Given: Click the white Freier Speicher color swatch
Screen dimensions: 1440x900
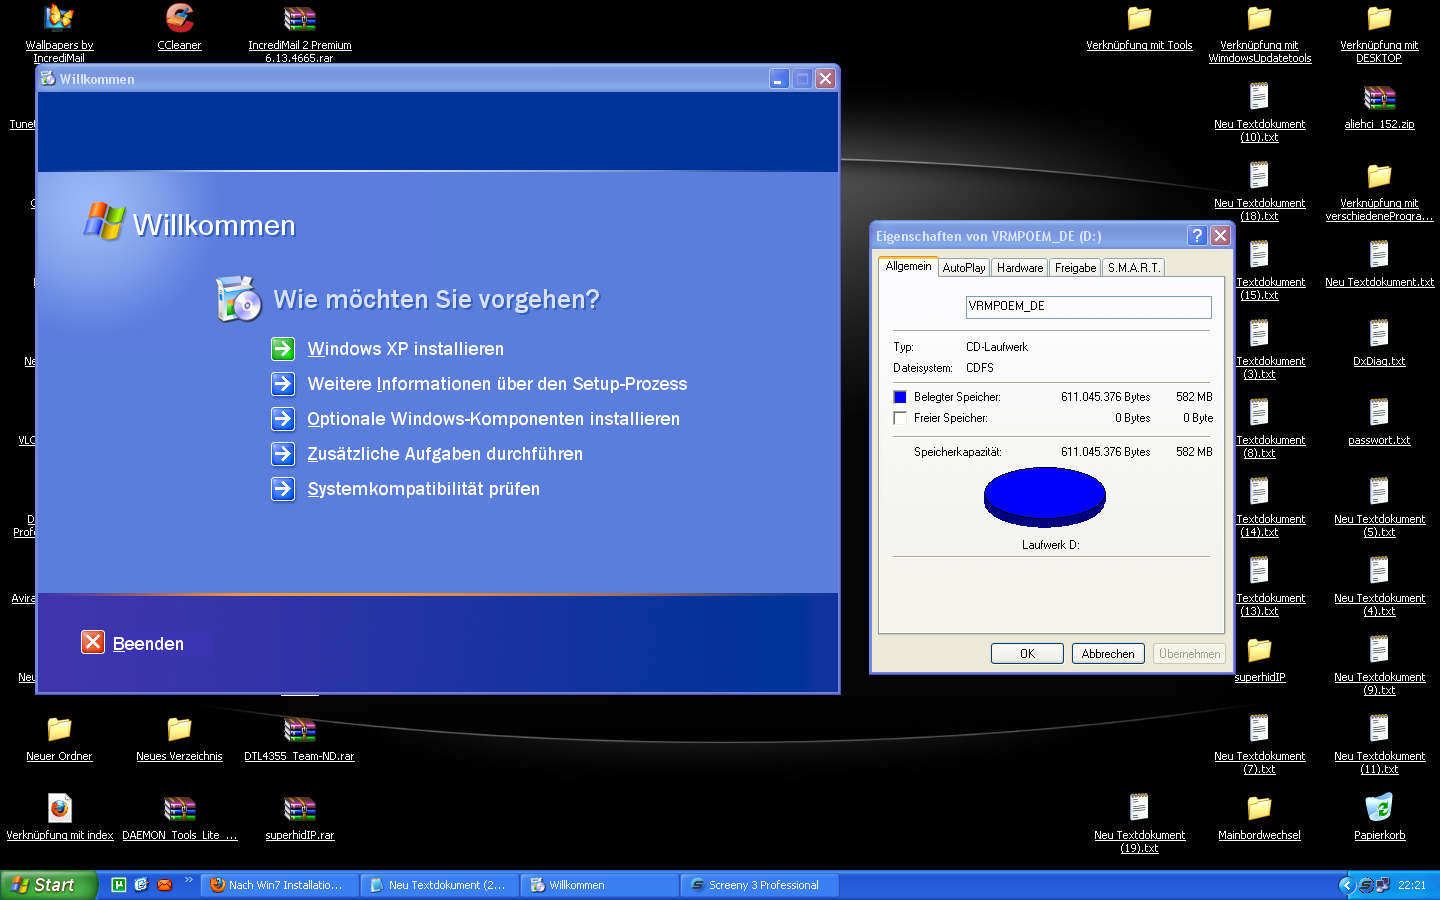Looking at the screenshot, I should (x=900, y=418).
